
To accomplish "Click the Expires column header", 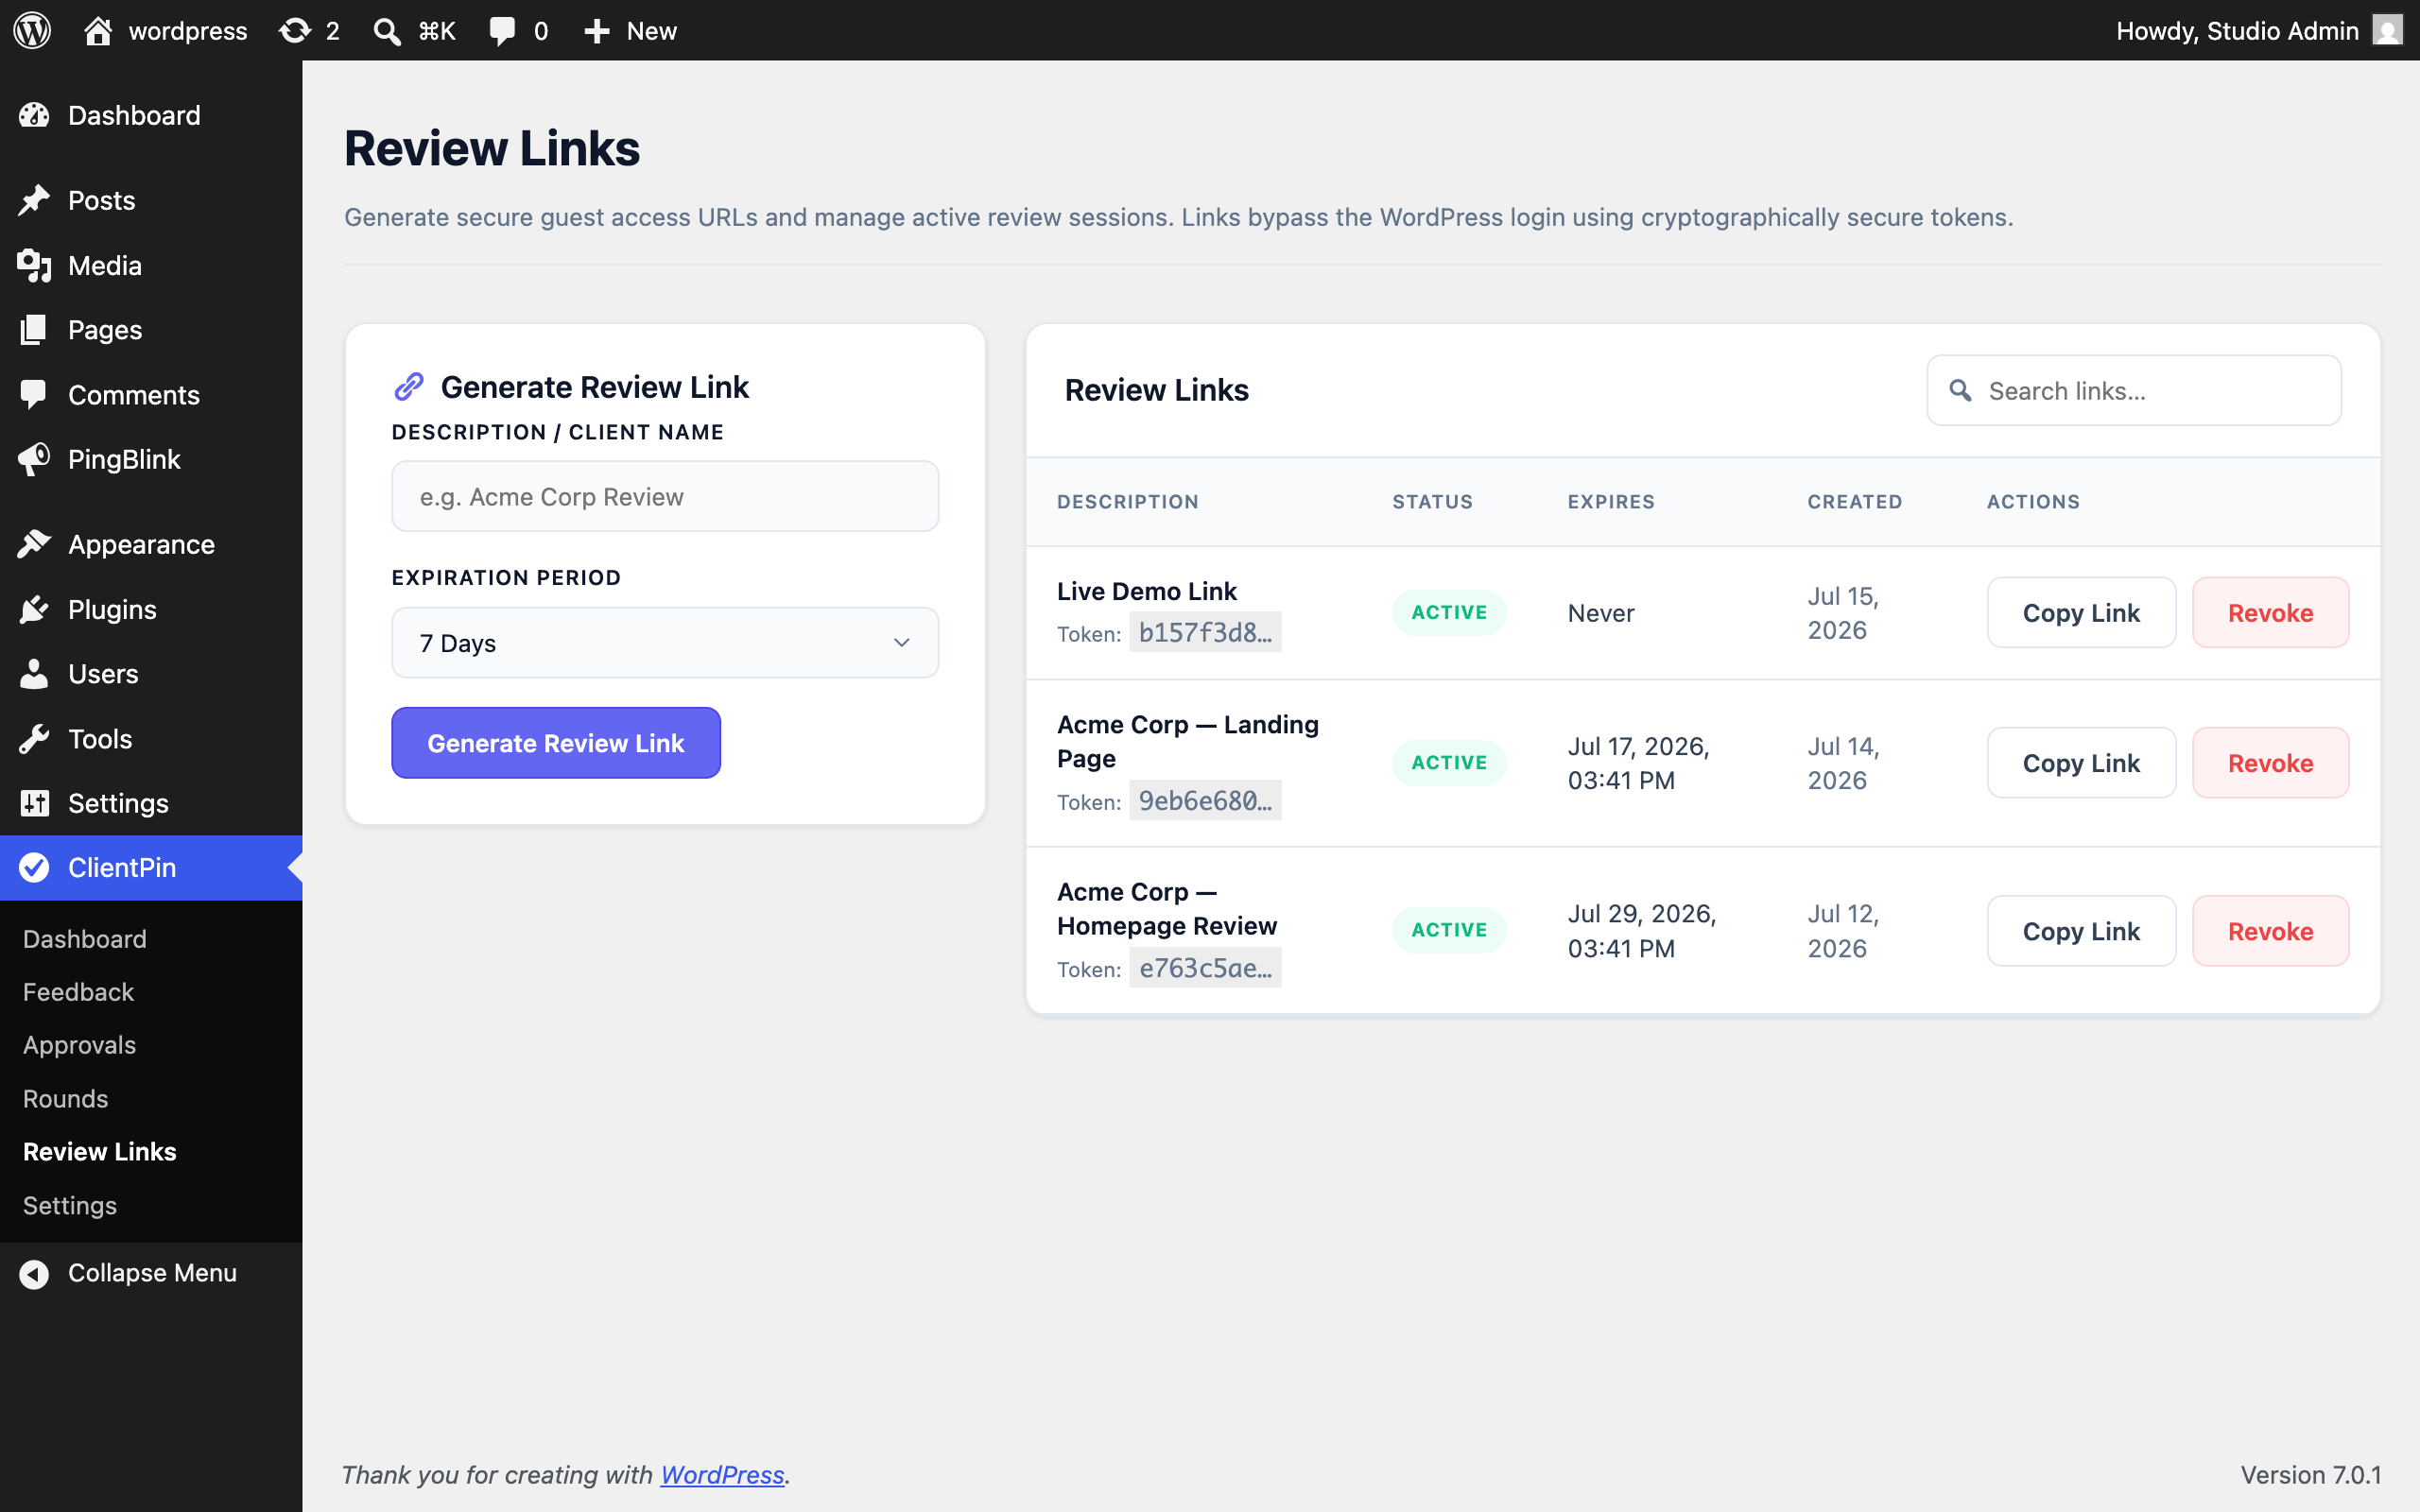I will [1611, 501].
